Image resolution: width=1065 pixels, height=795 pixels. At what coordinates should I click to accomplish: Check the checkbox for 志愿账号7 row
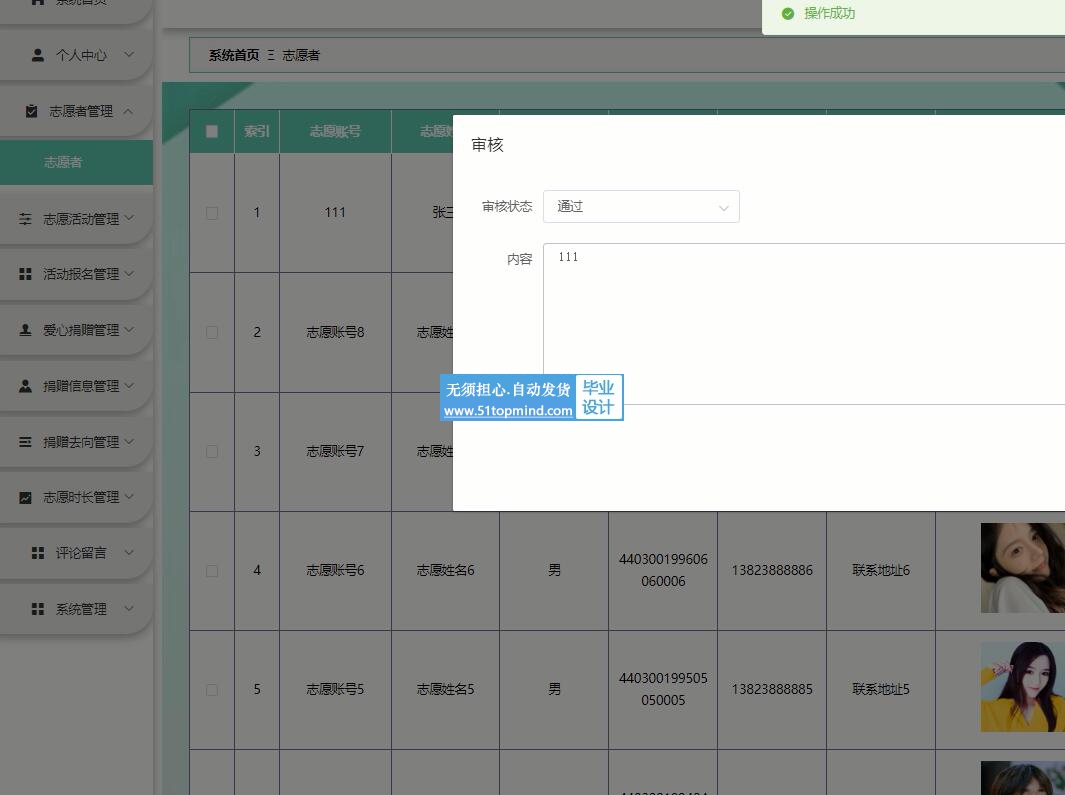point(212,451)
